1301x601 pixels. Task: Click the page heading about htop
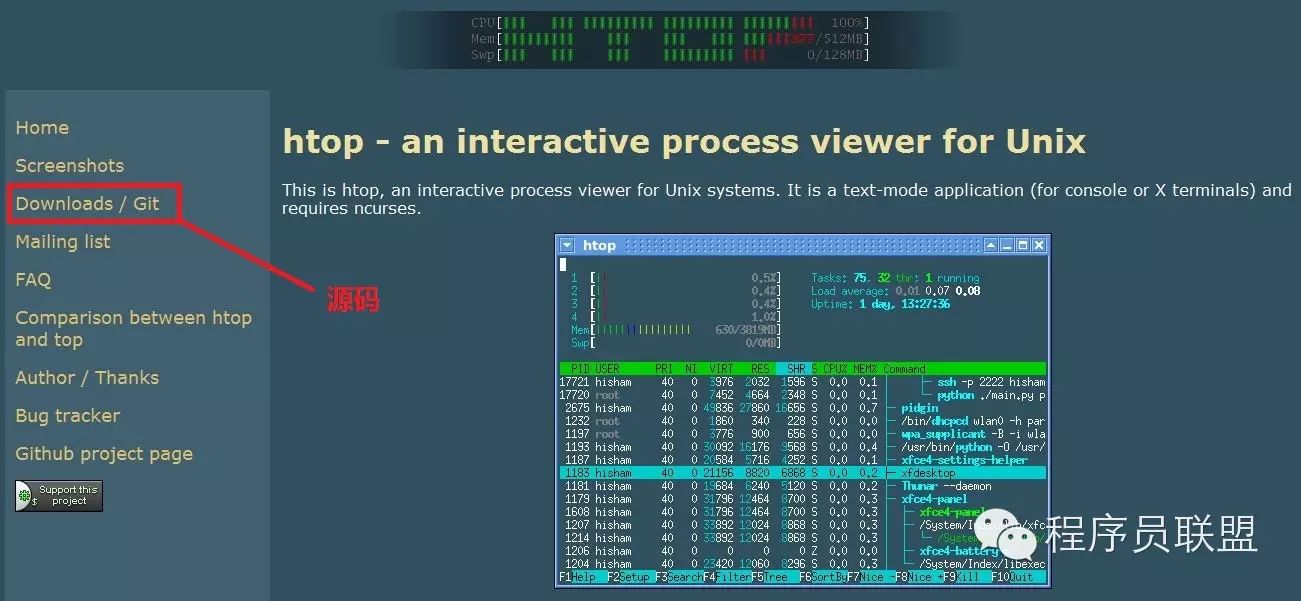click(684, 141)
